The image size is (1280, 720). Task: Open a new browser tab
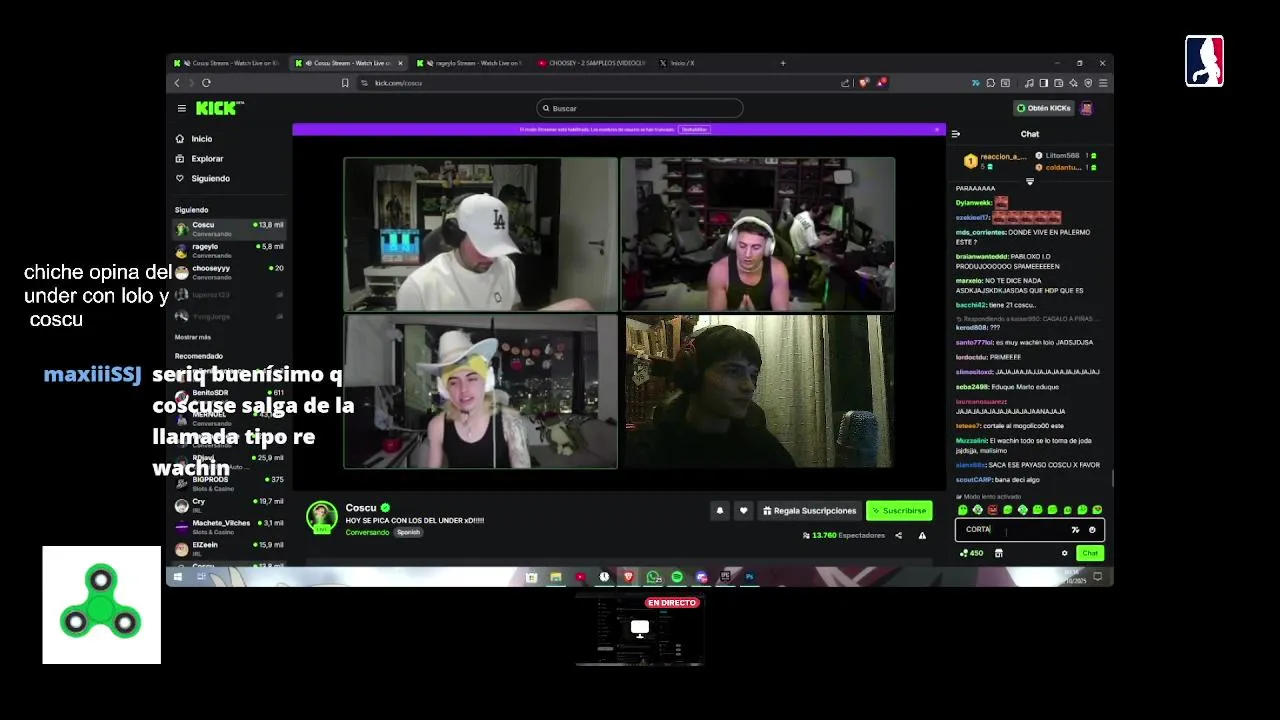click(783, 63)
